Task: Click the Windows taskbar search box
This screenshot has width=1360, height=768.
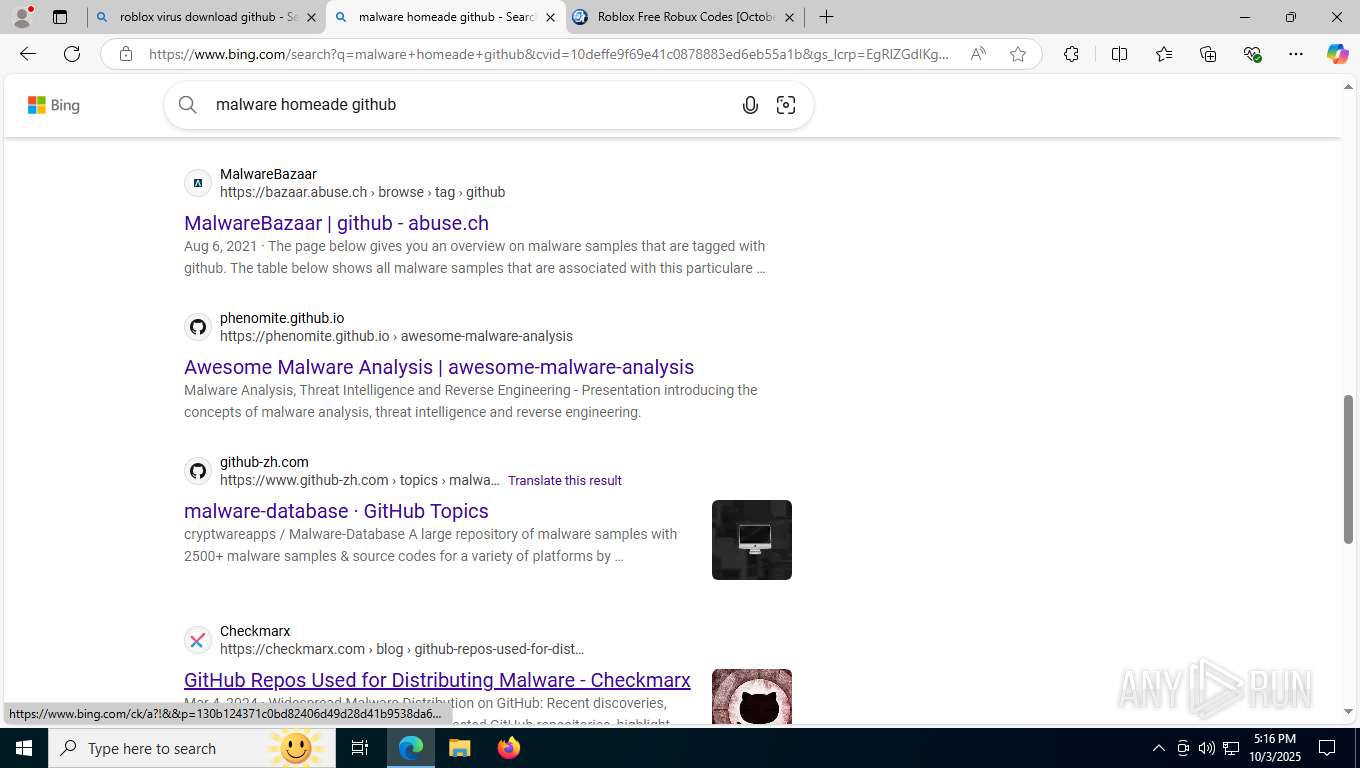Action: pyautogui.click(x=192, y=748)
